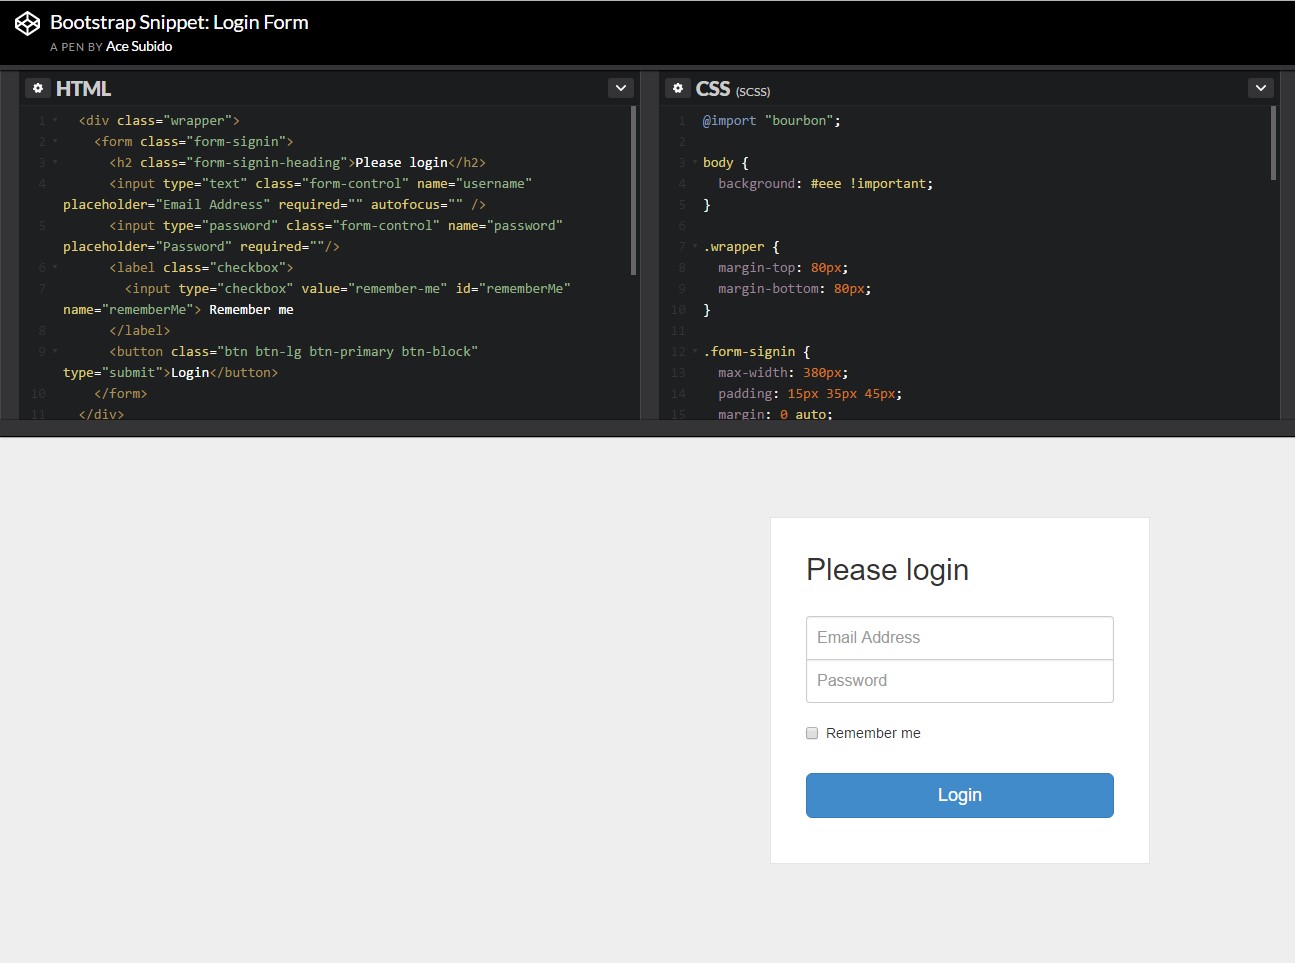Expand the code fold arrow on HTML line 1

tap(53, 120)
